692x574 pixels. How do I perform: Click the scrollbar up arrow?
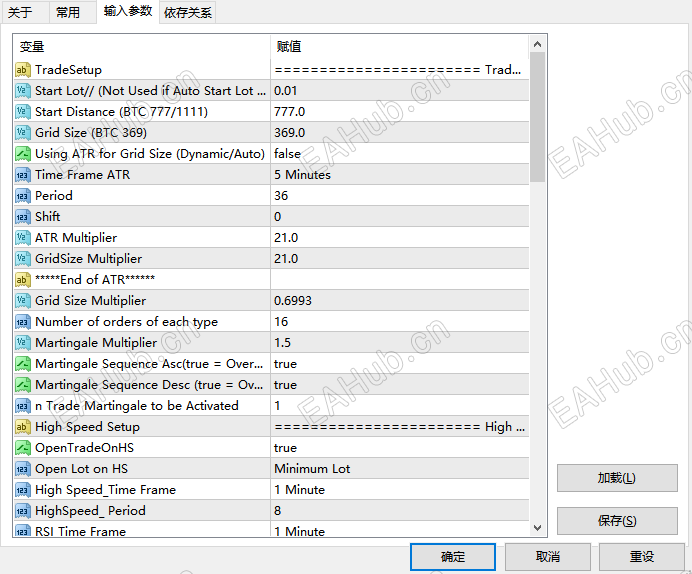pos(537,44)
